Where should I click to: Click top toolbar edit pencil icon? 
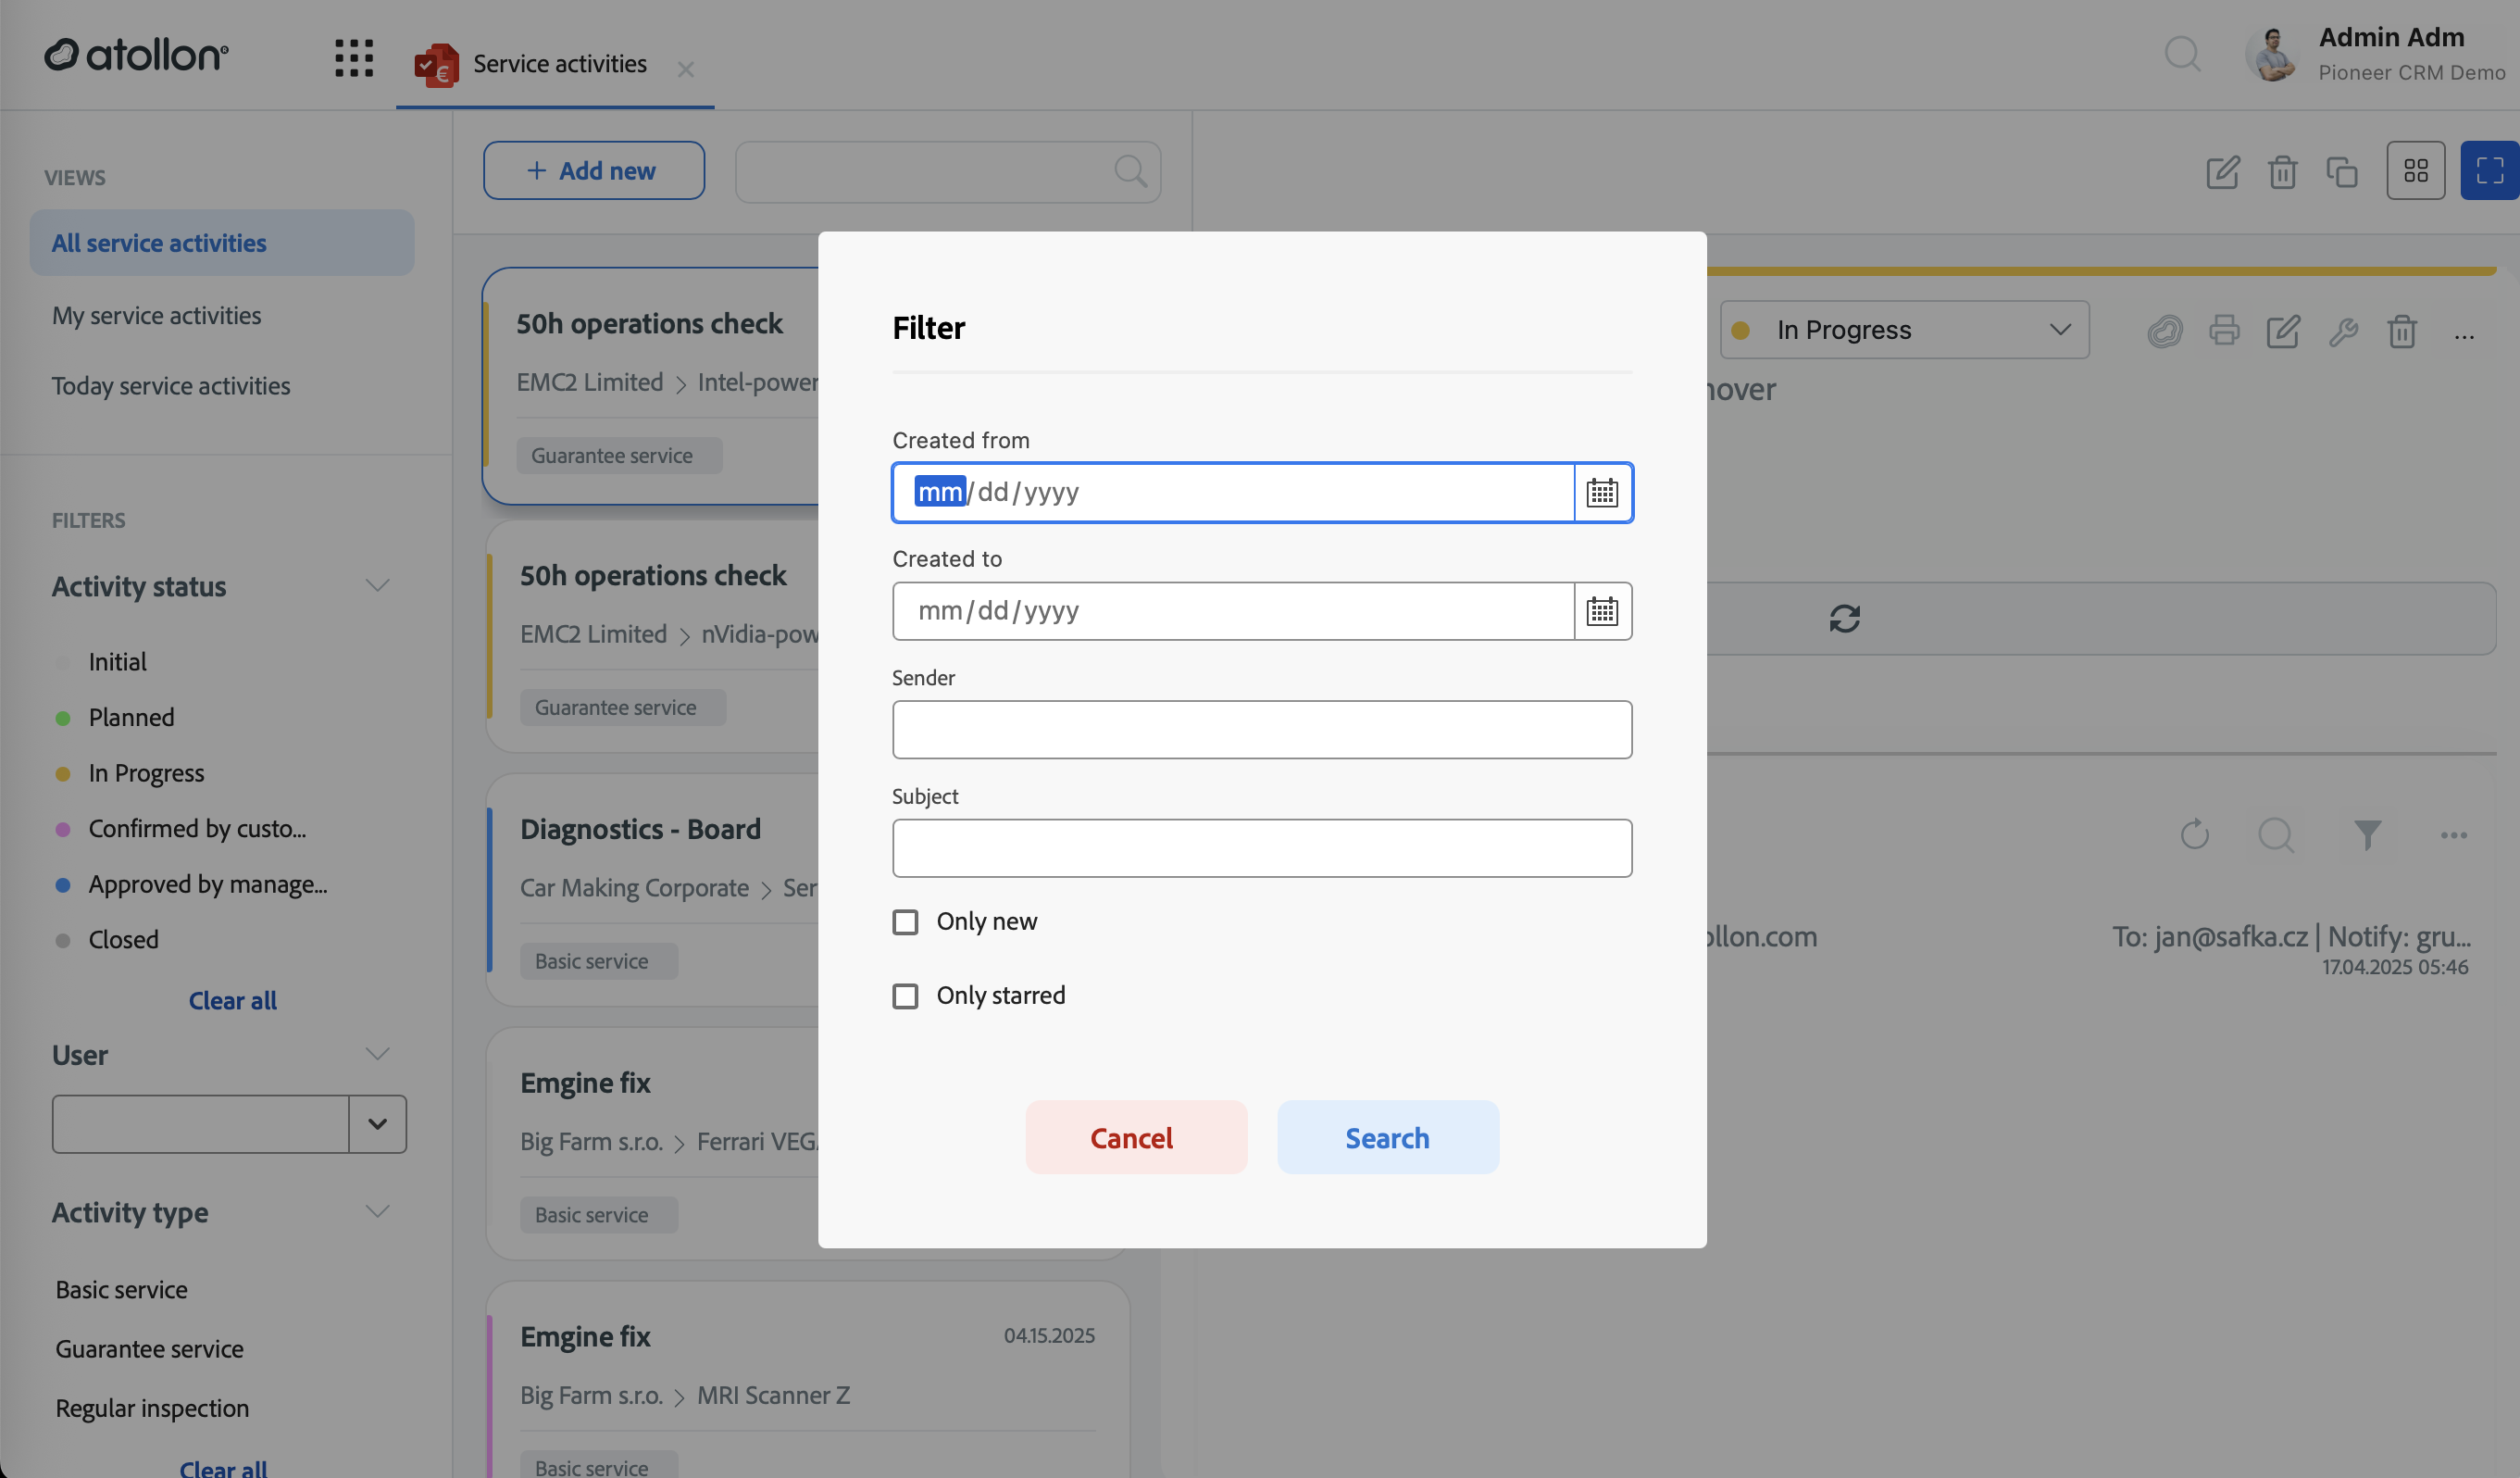pyautogui.click(x=2222, y=172)
